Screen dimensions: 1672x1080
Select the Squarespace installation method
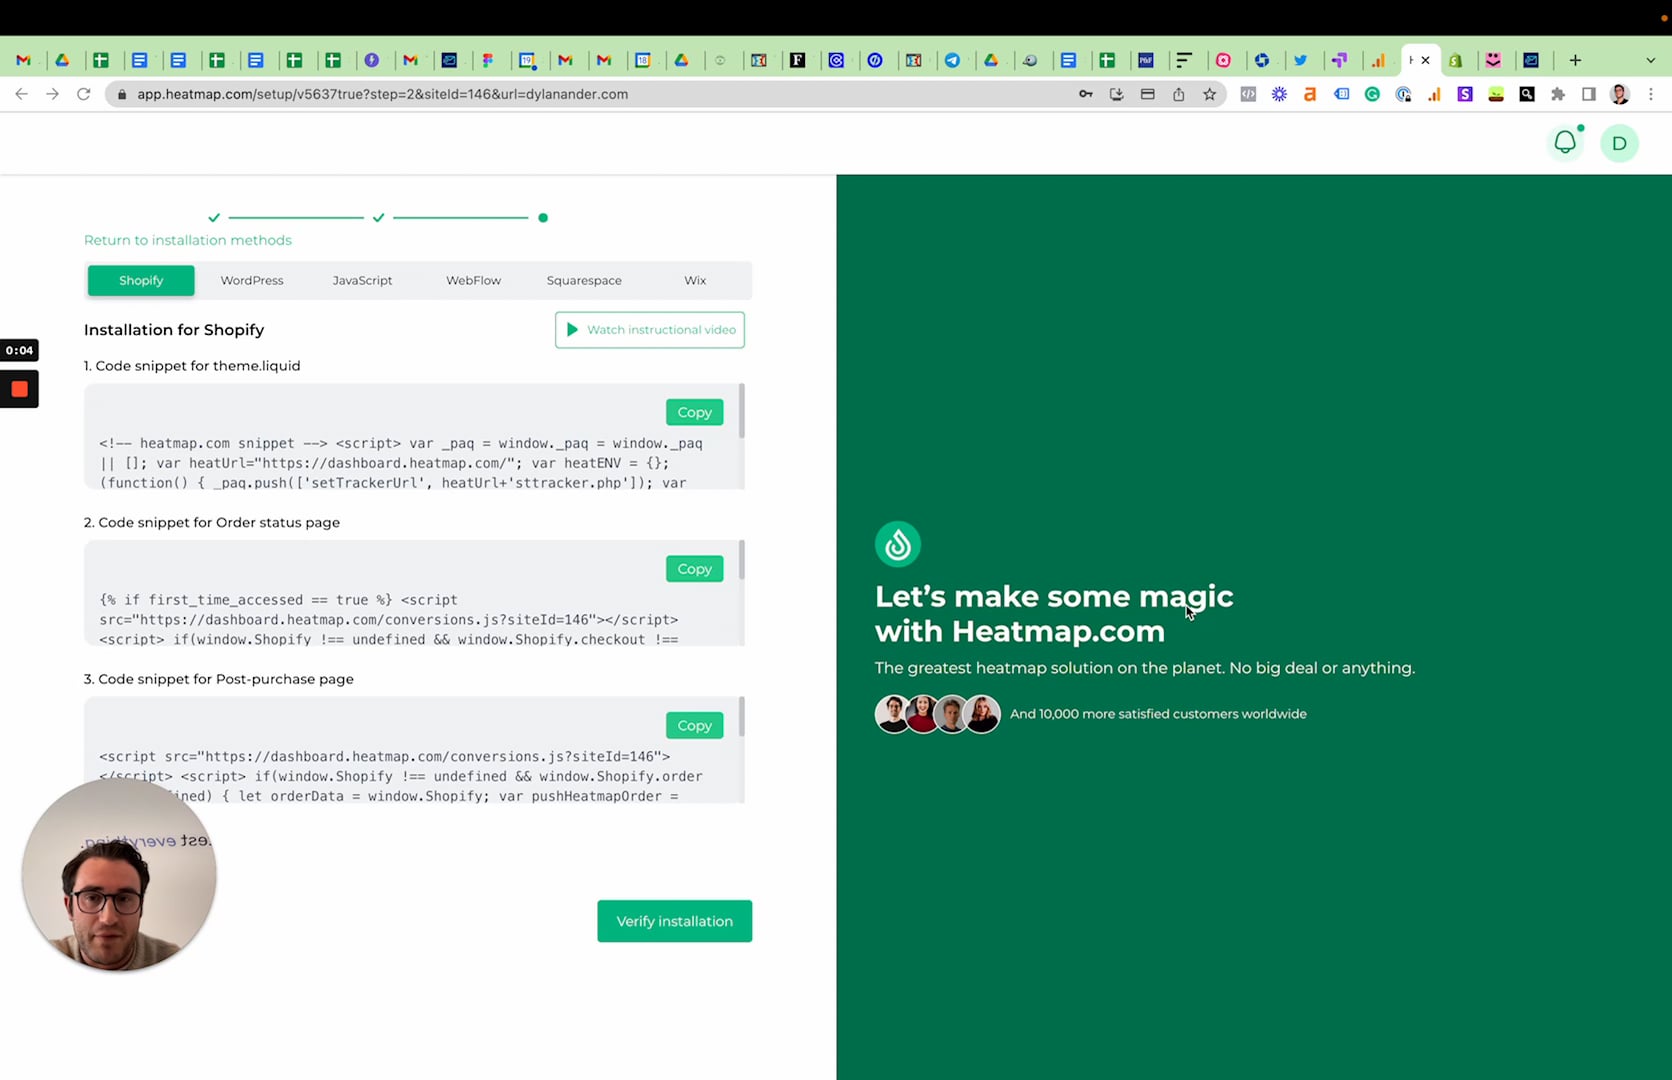(584, 280)
